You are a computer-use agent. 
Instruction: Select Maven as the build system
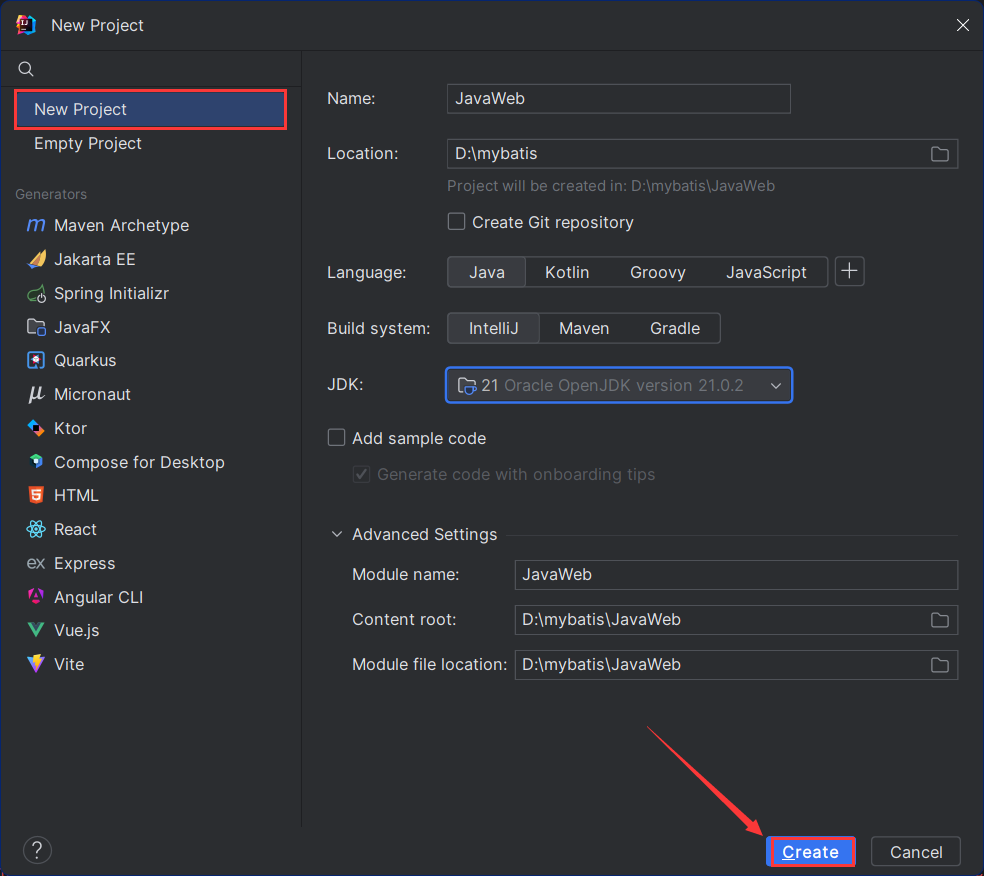click(x=584, y=328)
